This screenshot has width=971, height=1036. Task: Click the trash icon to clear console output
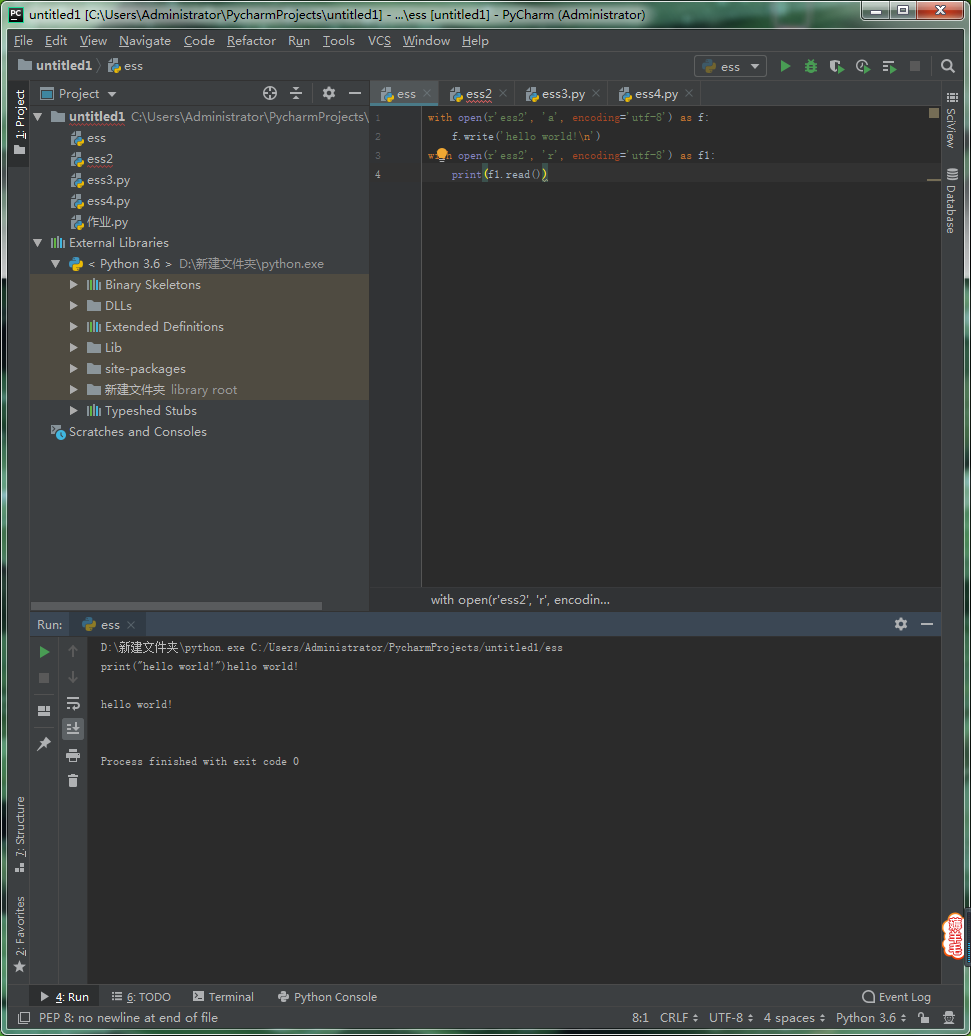(x=73, y=780)
